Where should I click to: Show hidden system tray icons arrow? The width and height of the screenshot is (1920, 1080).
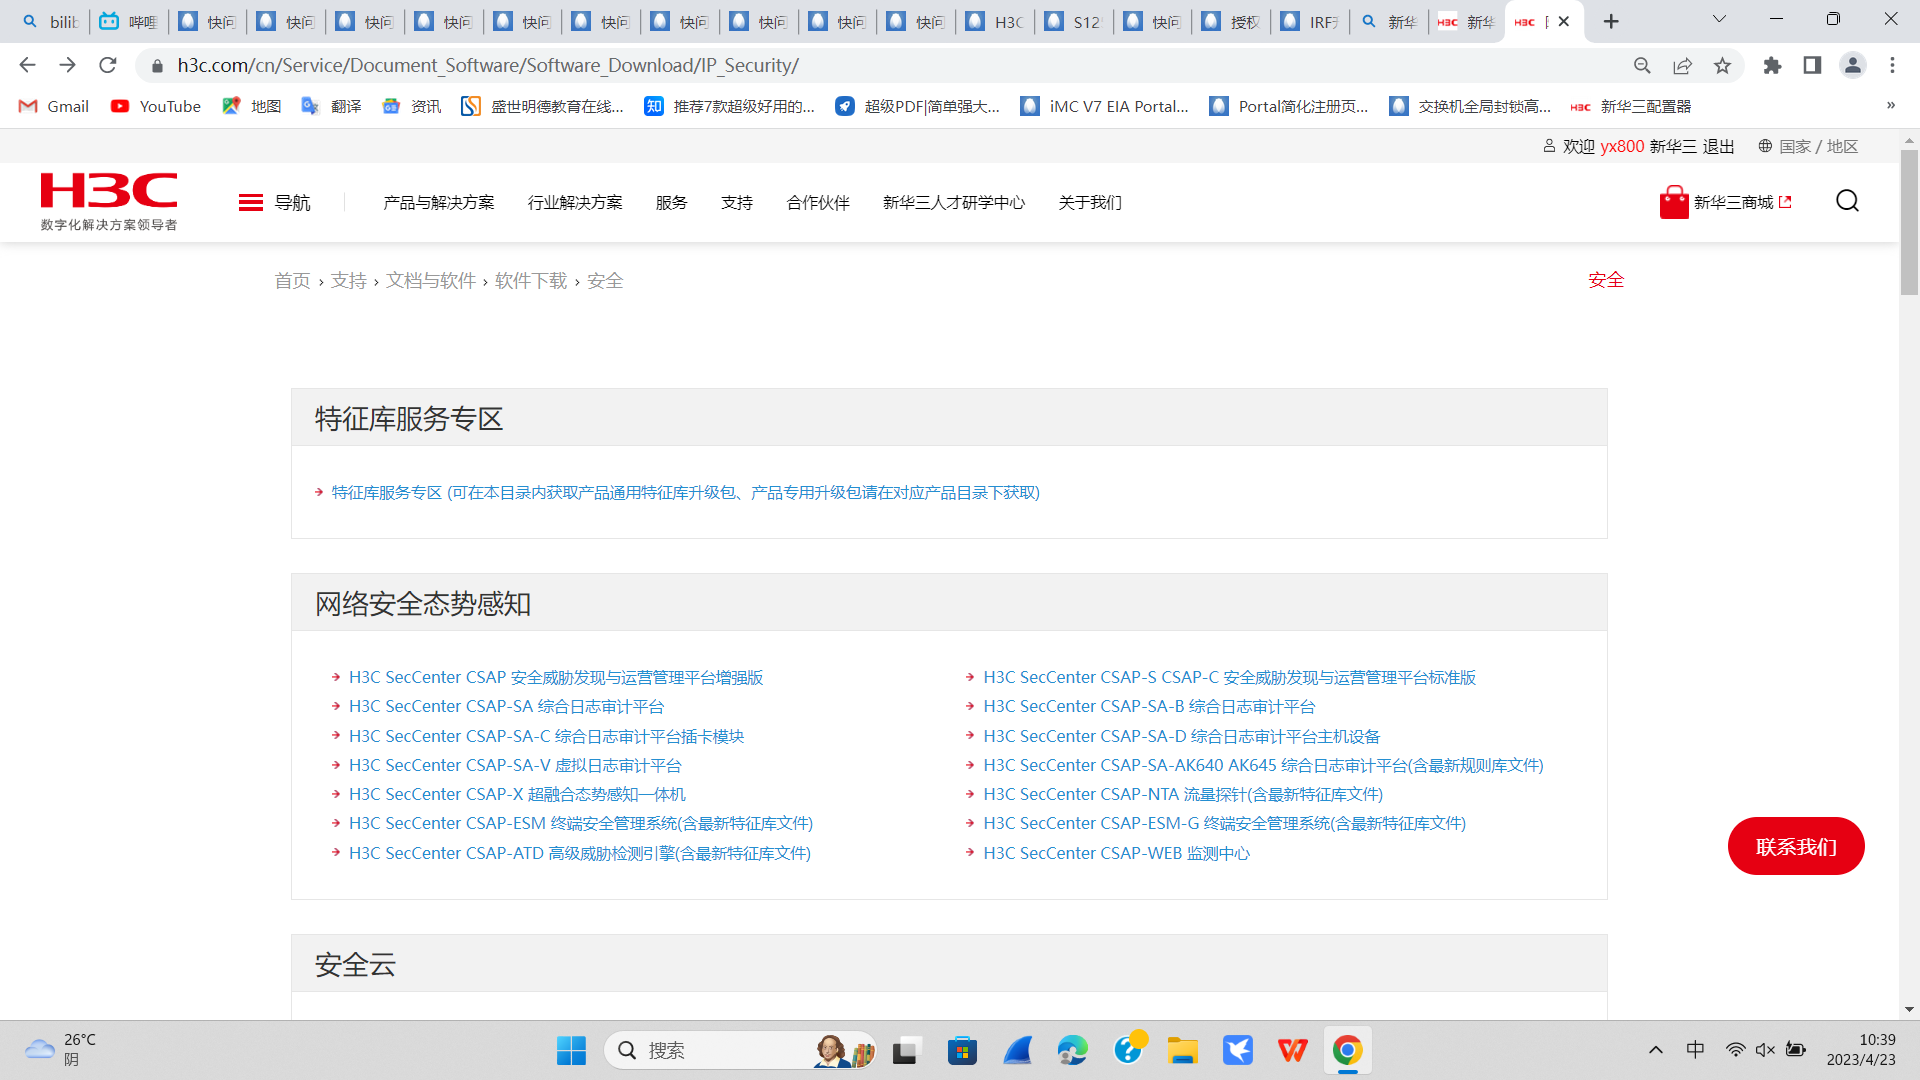(1656, 1050)
